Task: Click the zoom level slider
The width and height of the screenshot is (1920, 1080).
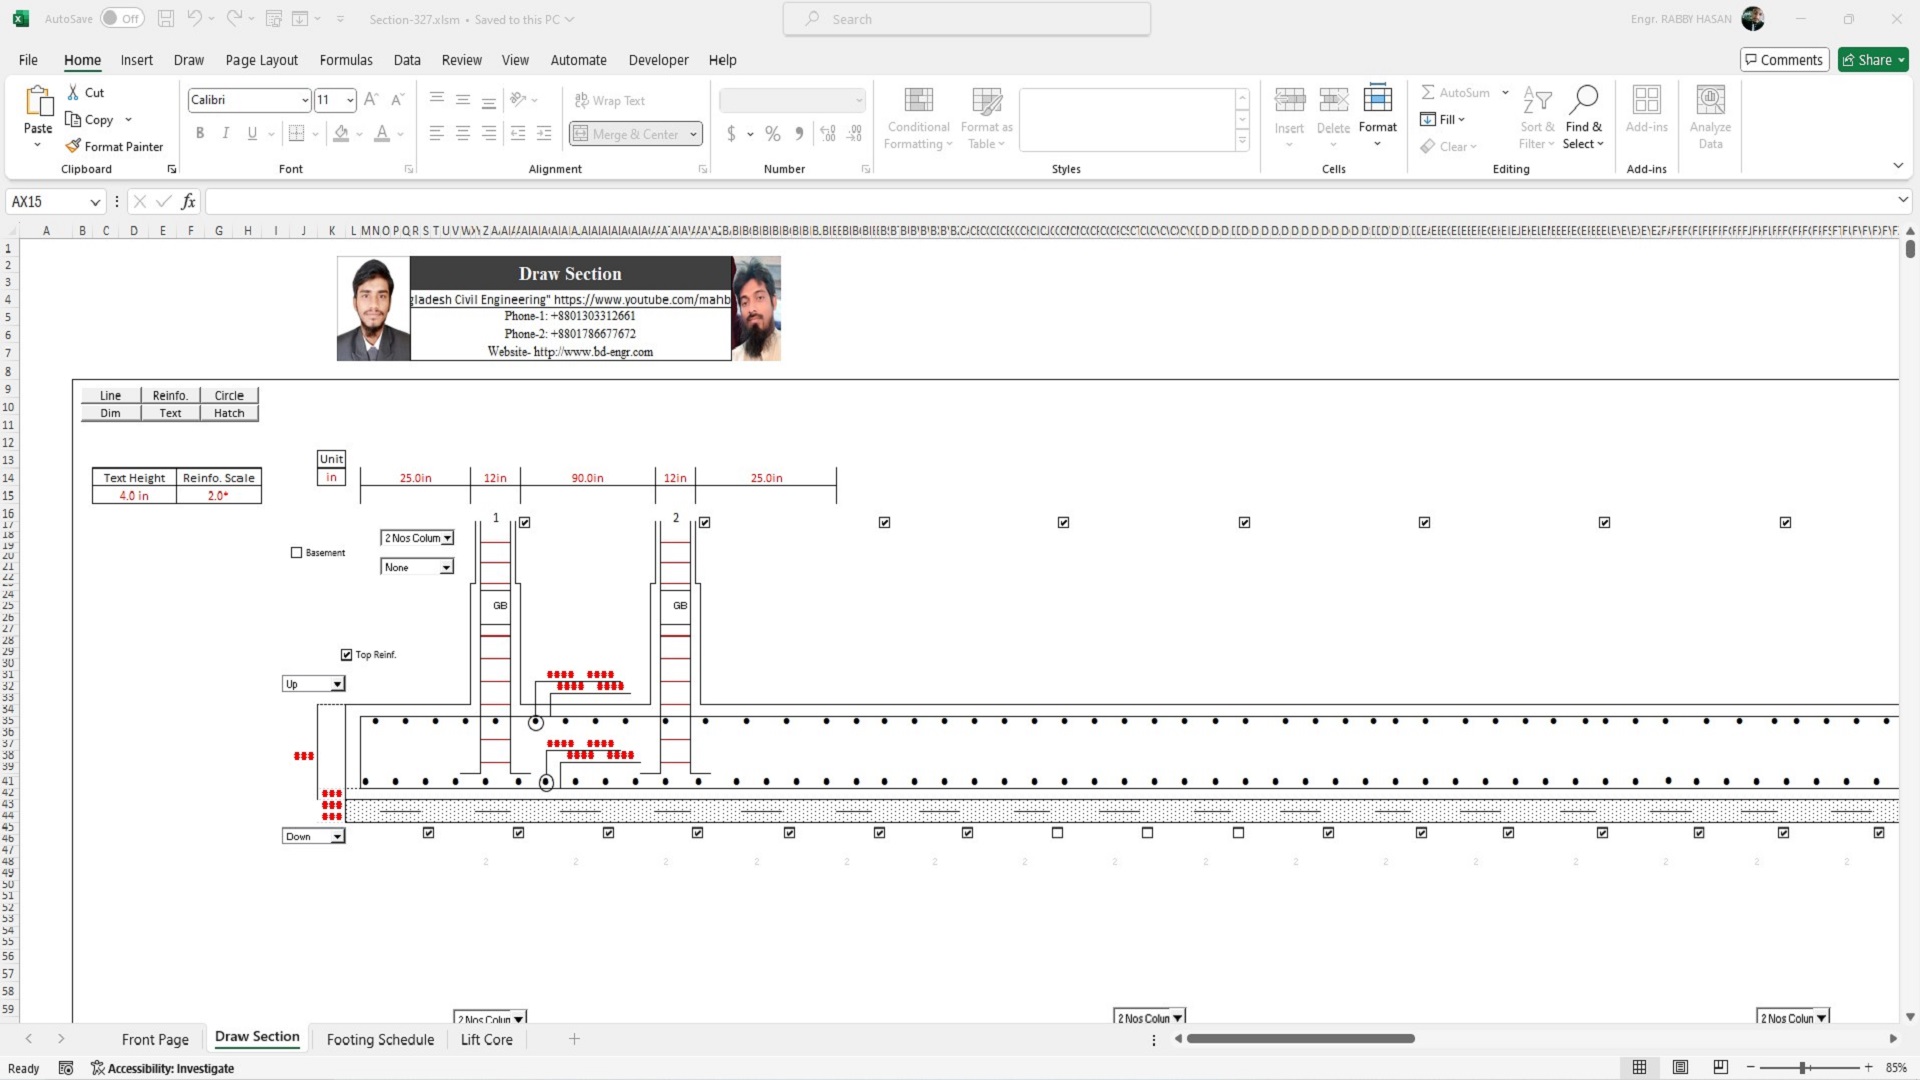Action: pyautogui.click(x=1802, y=1067)
